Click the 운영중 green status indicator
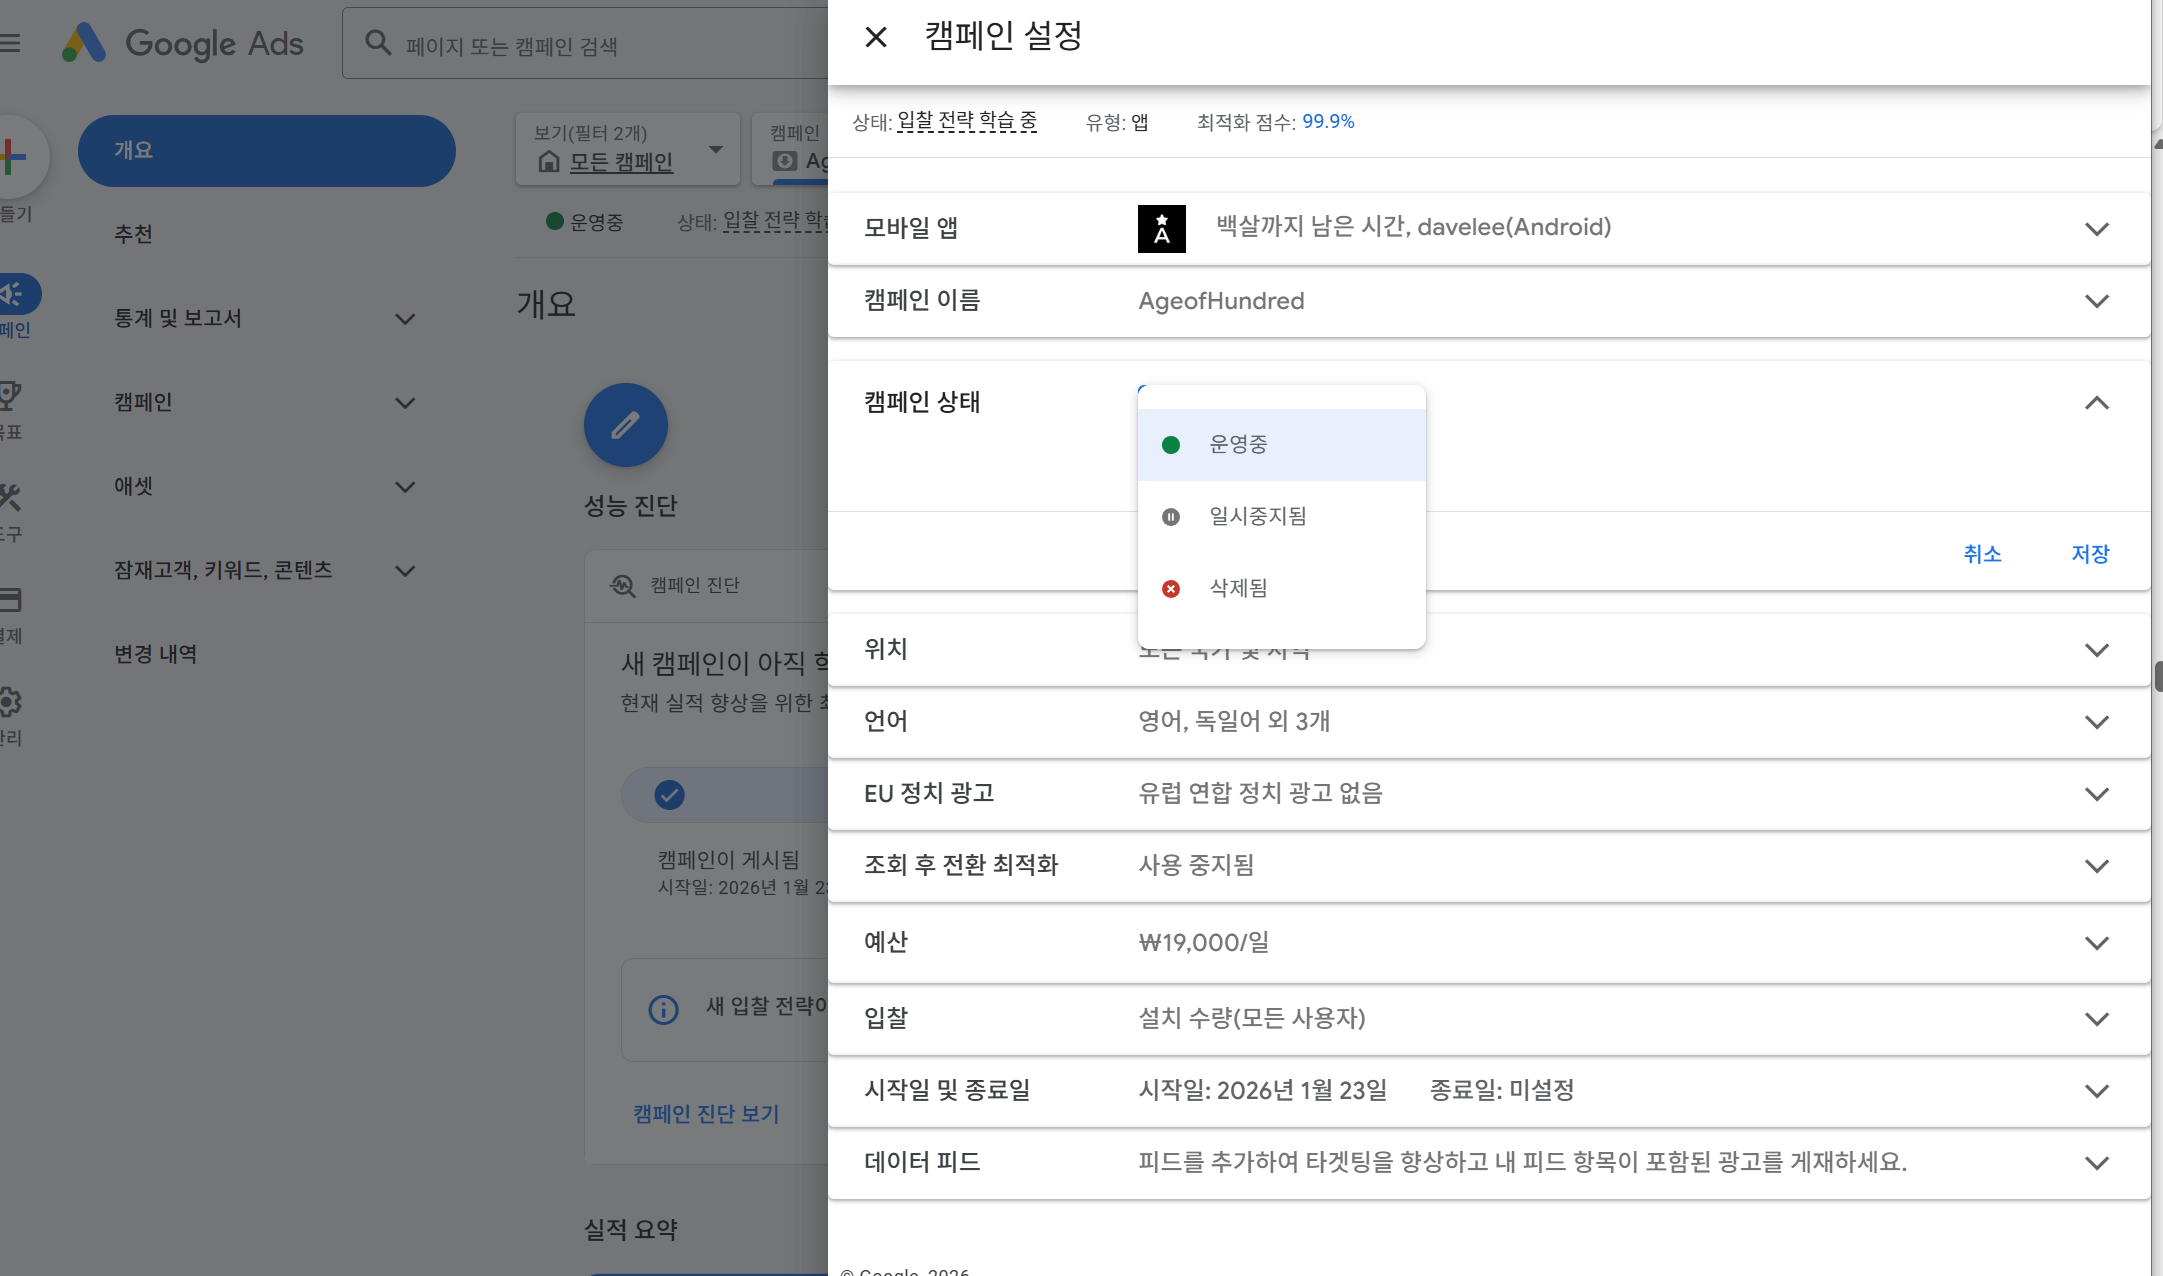Image resolution: width=2163 pixels, height=1276 pixels. (555, 221)
